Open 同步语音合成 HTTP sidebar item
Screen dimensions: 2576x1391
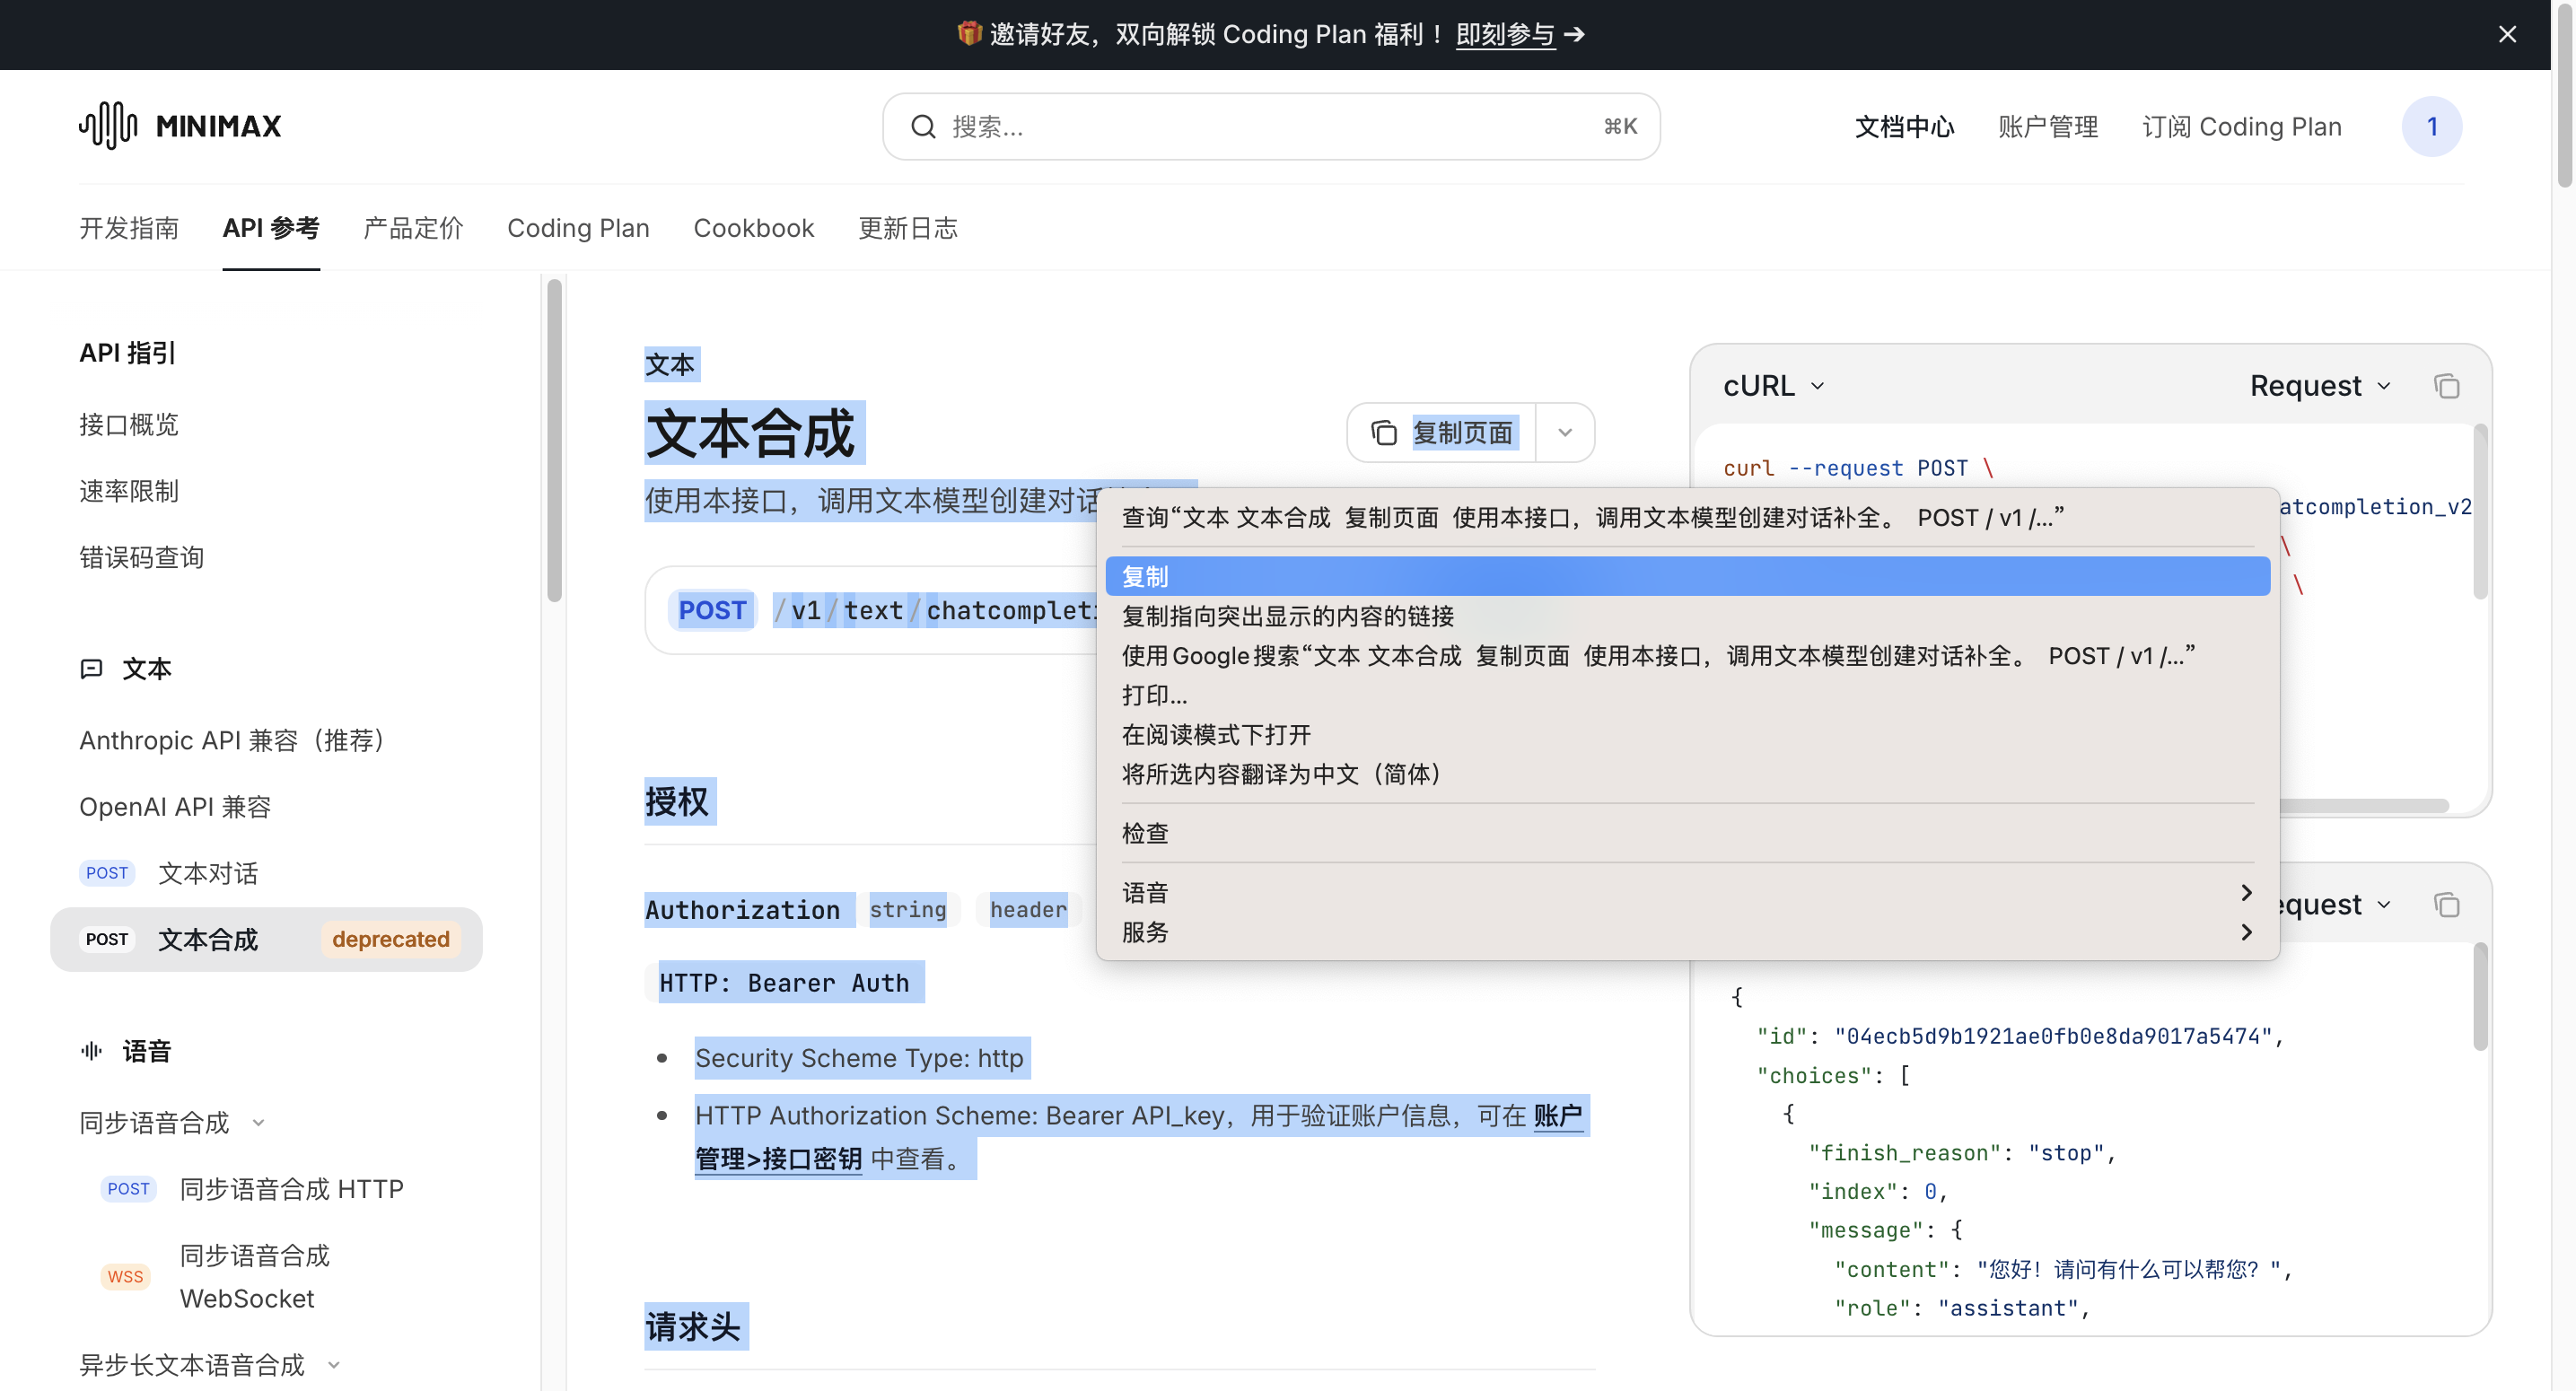click(252, 1189)
